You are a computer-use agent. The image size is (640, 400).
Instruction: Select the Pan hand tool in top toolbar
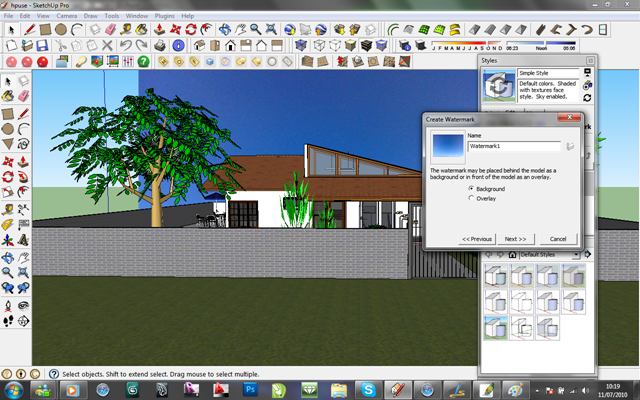click(240, 29)
